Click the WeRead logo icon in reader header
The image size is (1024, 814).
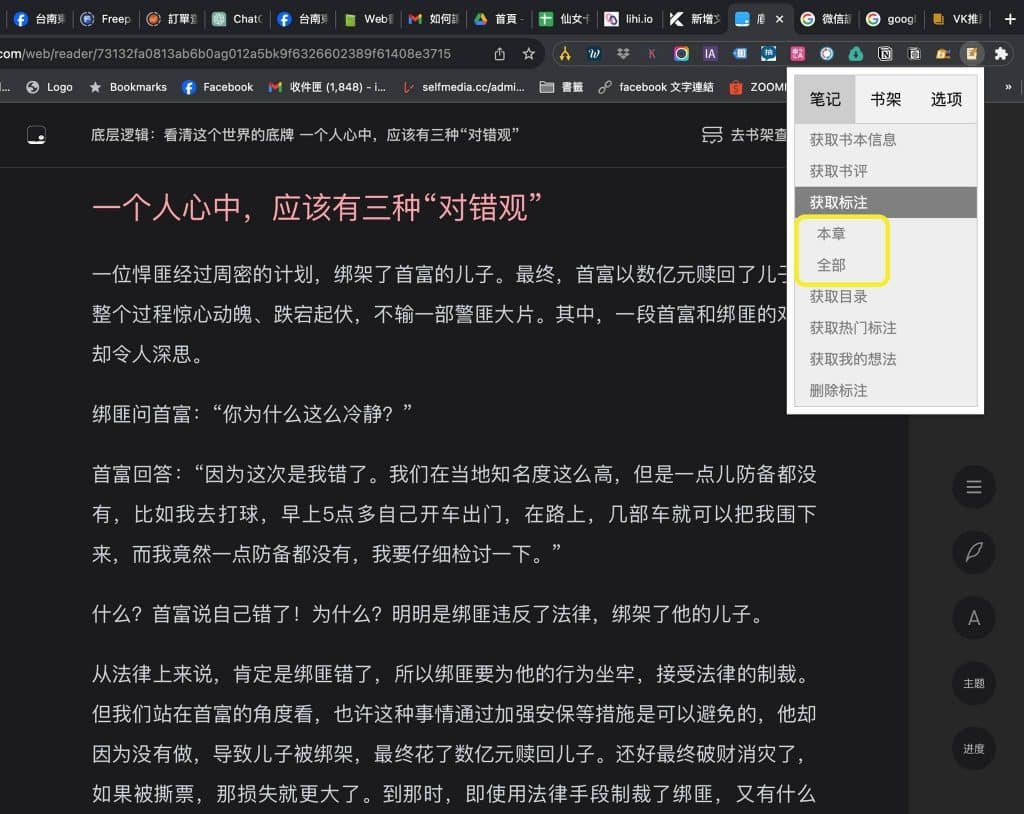pos(36,135)
